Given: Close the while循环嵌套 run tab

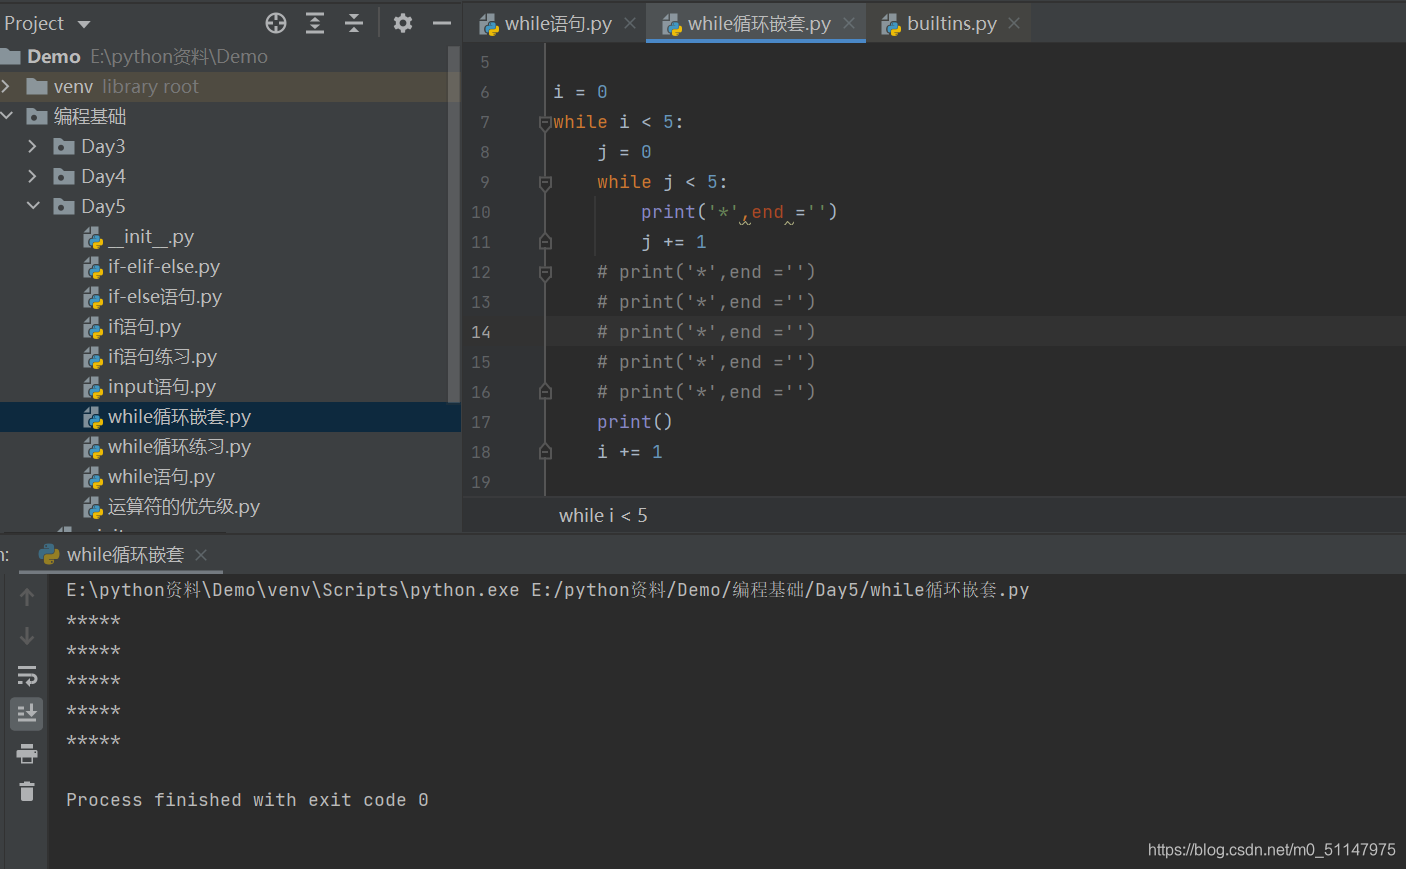Looking at the screenshot, I should coord(201,554).
